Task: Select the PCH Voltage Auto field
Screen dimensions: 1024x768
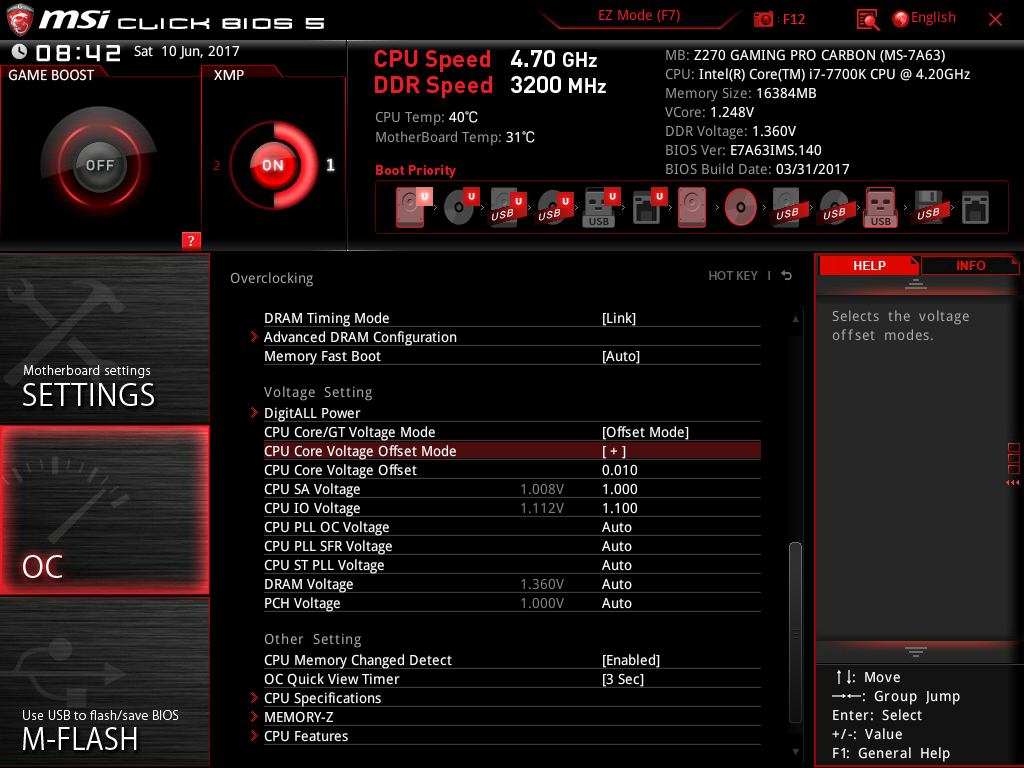Action: click(x=616, y=603)
